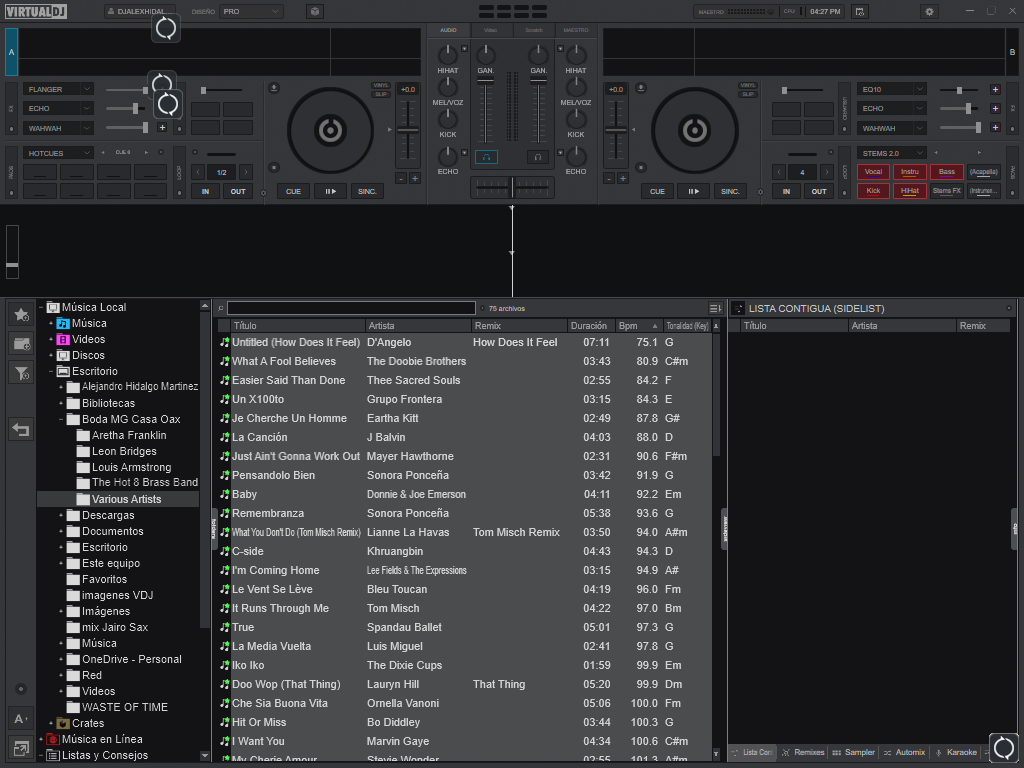Click the right channel headphone cue icon
Screen dimensions: 1024x768
coord(537,157)
